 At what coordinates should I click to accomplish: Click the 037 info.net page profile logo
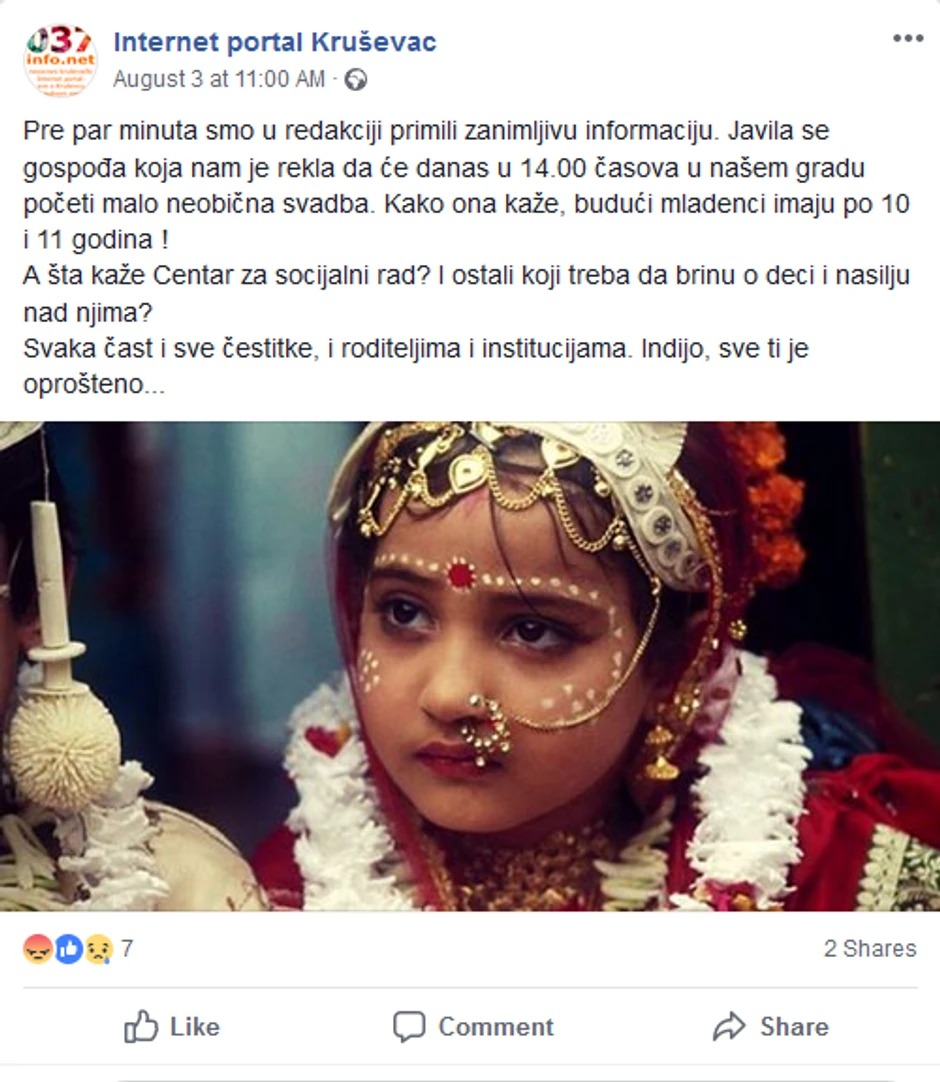(x=60, y=60)
